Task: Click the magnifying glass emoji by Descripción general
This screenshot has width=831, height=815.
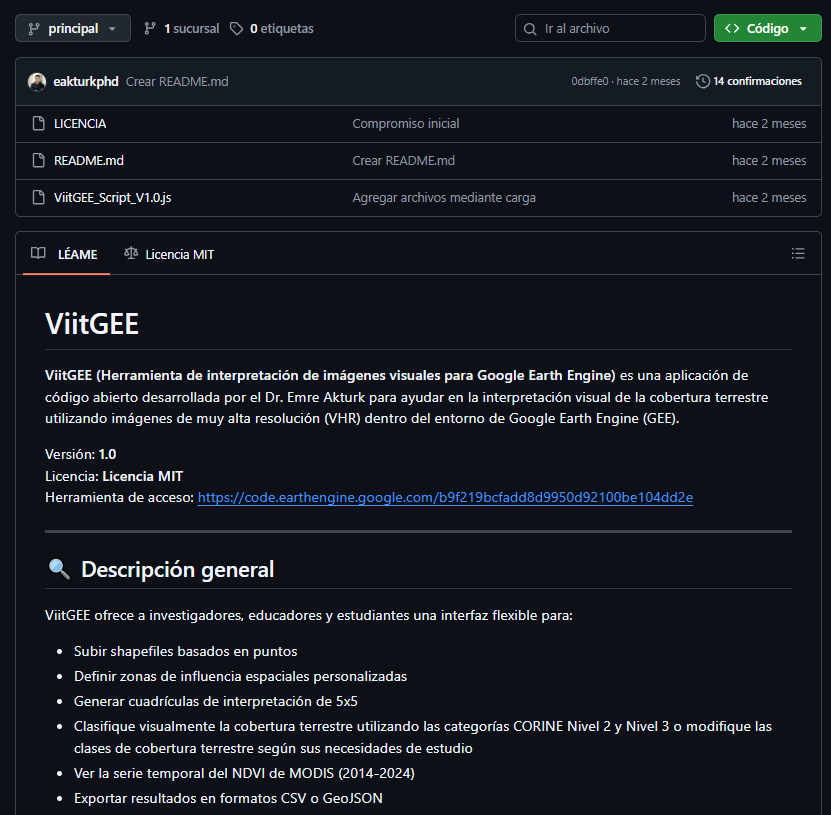Action: [x=59, y=570]
